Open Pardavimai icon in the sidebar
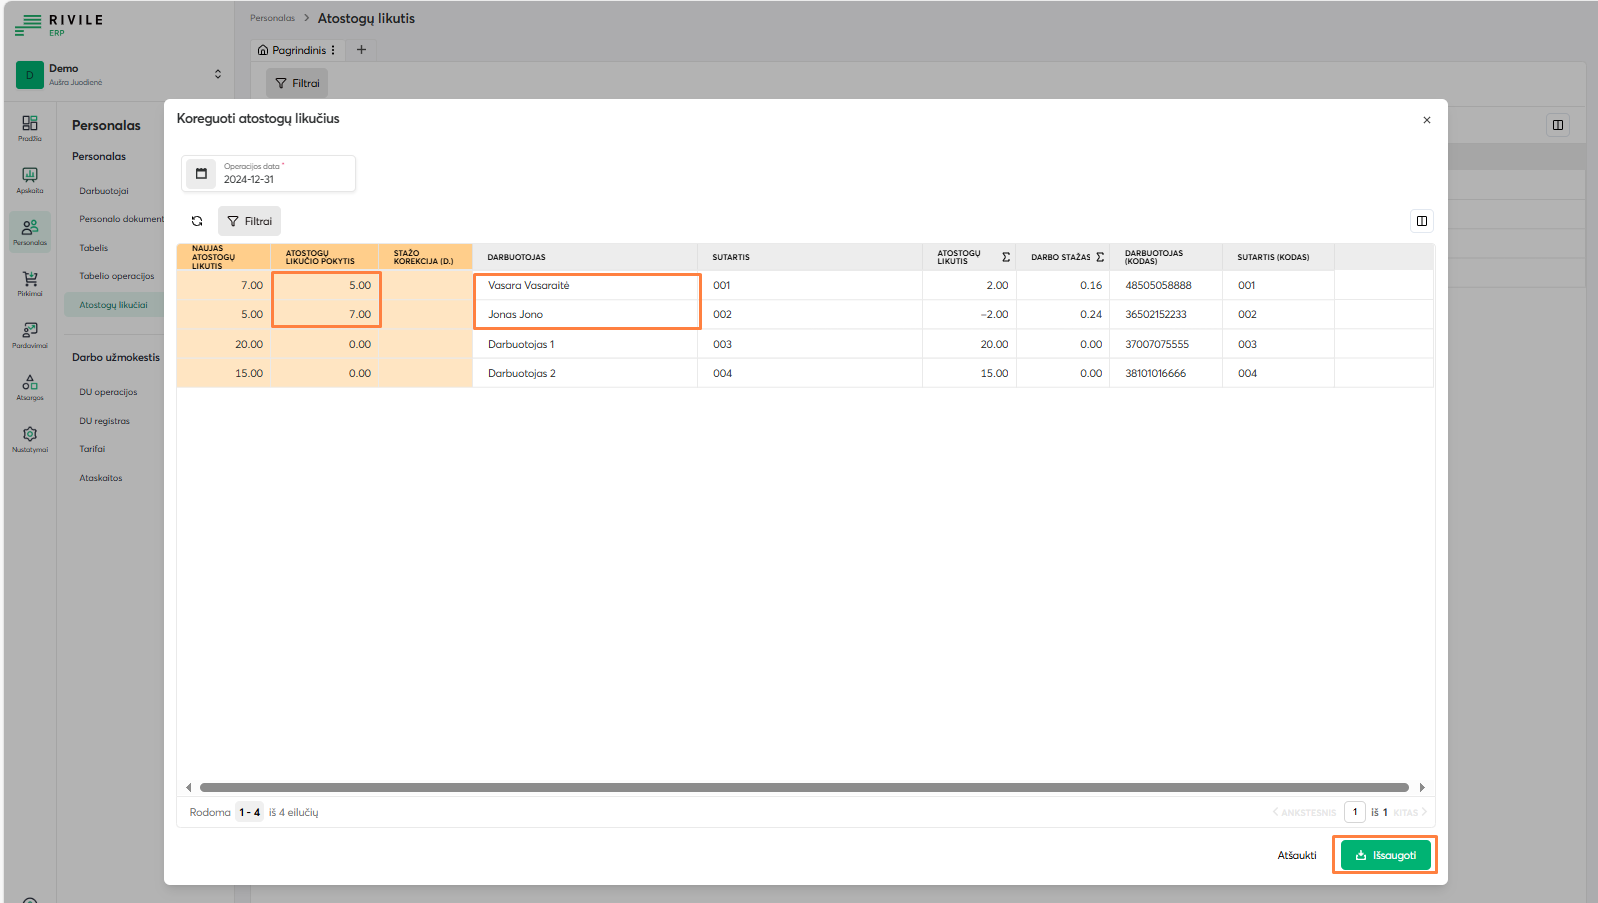The height and width of the screenshot is (903, 1598). tap(30, 335)
